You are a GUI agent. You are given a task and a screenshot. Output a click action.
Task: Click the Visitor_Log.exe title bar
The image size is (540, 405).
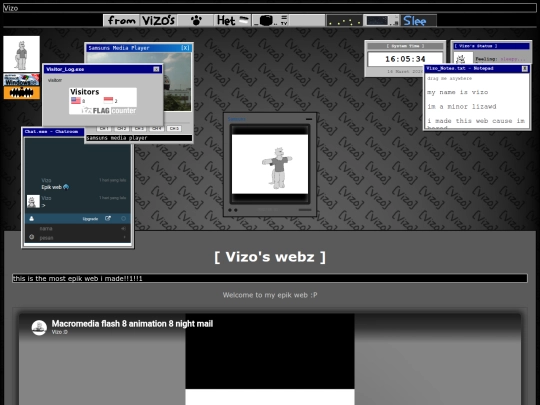(x=103, y=69)
